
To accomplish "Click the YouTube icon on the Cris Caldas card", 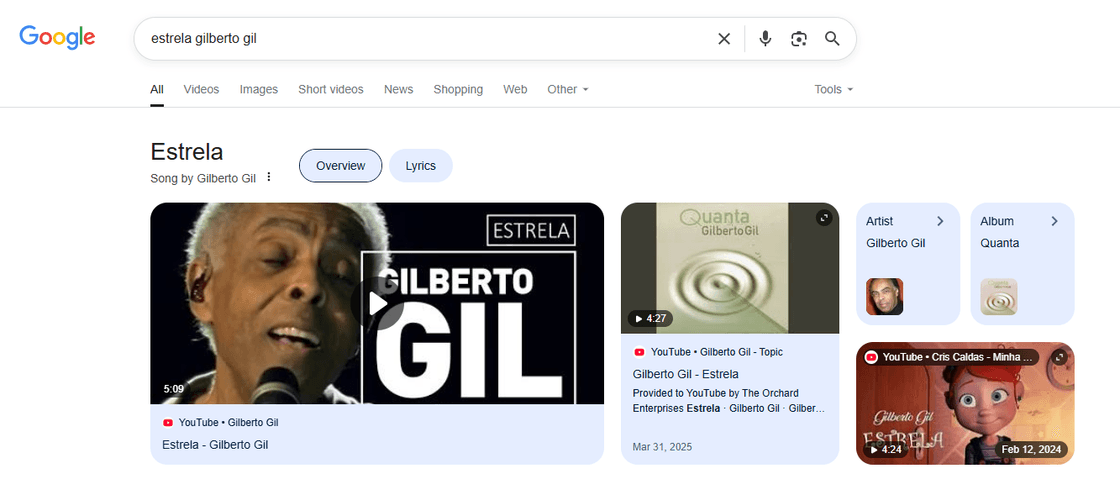I will (x=871, y=357).
